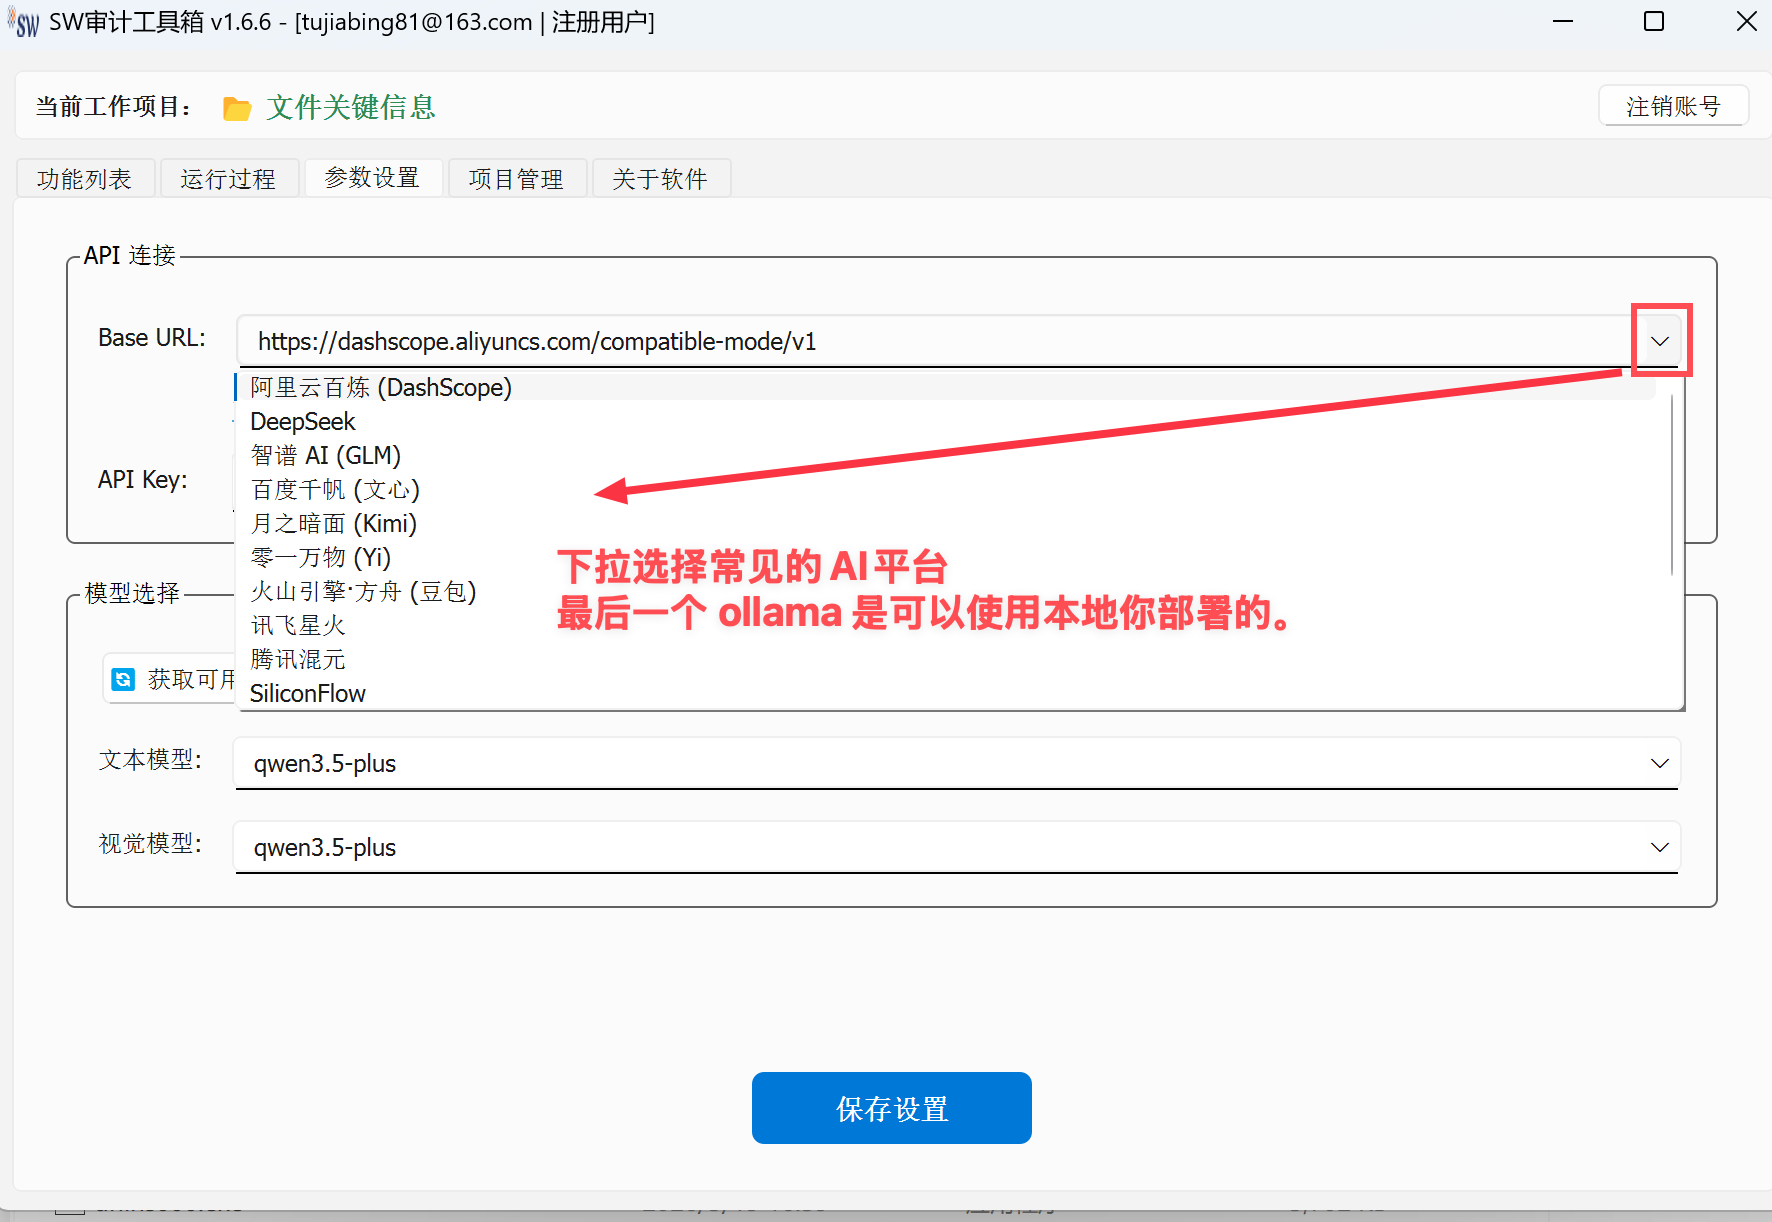
Task: Pick 智谱 AI (GLM) from list
Action: point(326,456)
